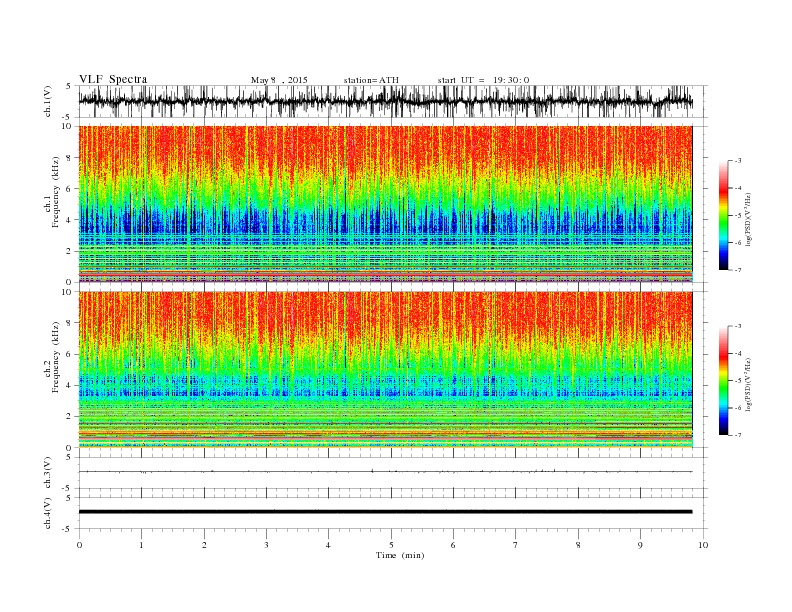Click the ch.2 spectrogram color bar
792x612 pixels.
point(724,380)
